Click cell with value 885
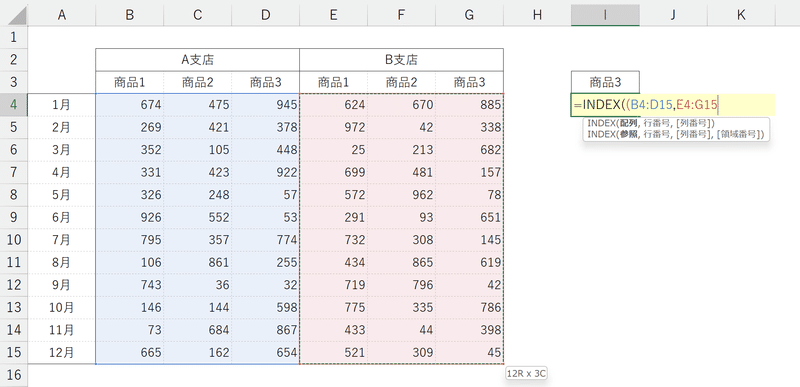Viewport: 800px width, 387px height. click(x=469, y=105)
